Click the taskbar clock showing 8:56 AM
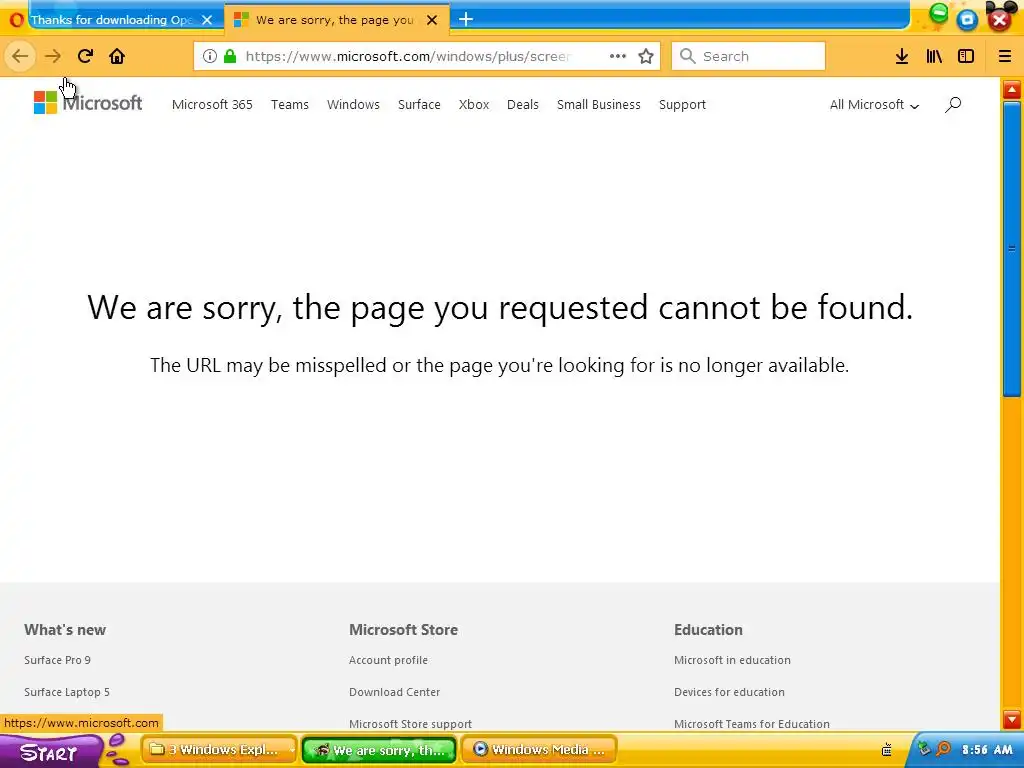The height and width of the screenshot is (768, 1024). click(987, 750)
